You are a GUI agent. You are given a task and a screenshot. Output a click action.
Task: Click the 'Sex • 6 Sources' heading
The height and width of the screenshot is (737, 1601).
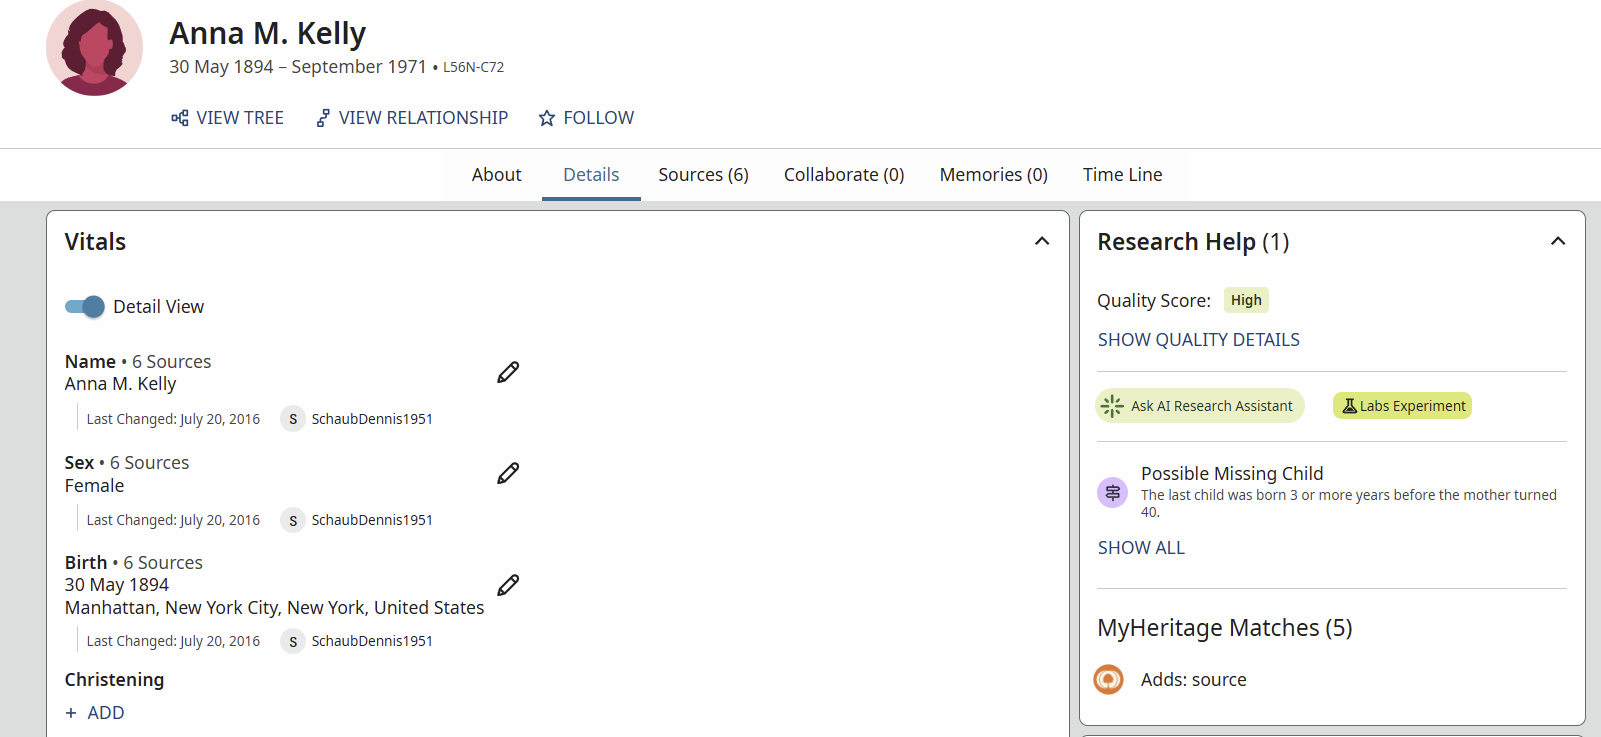click(x=127, y=463)
